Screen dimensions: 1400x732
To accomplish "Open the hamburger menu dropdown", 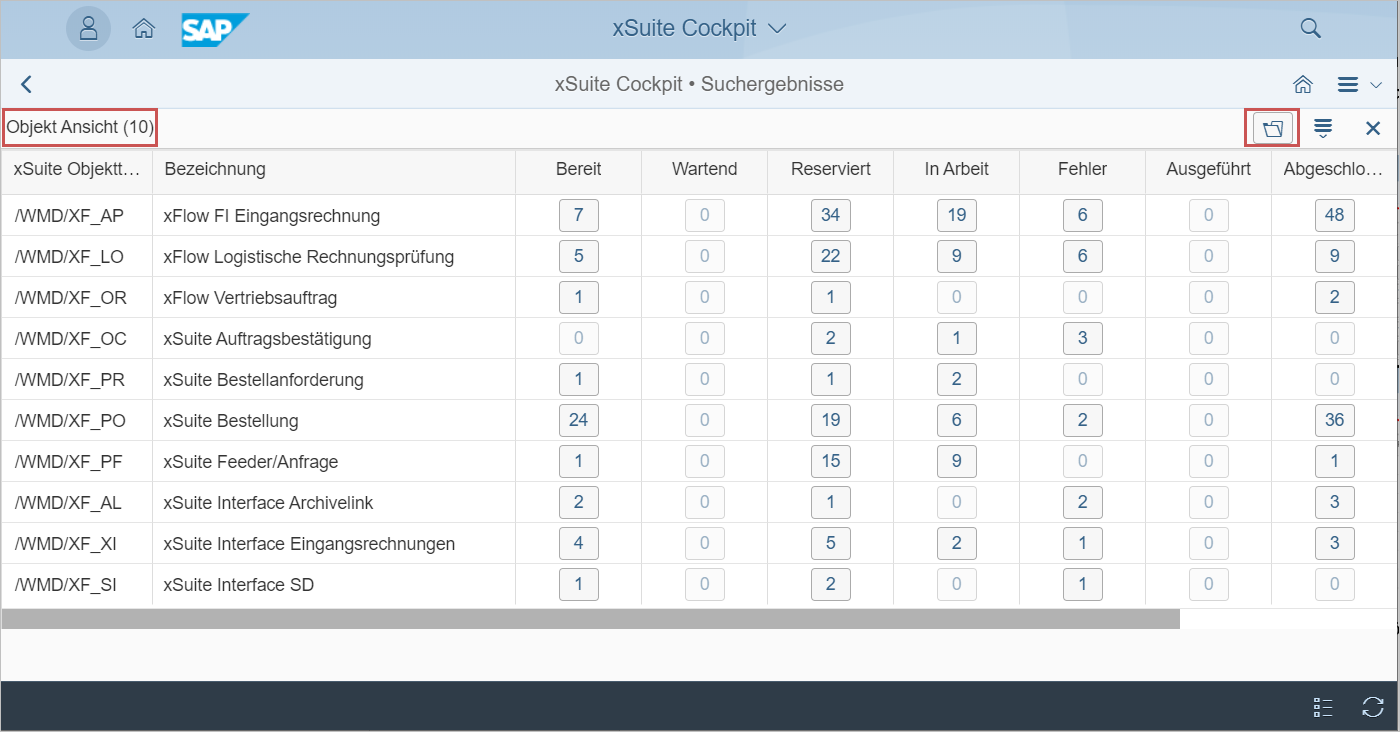I will pyautogui.click(x=1358, y=85).
